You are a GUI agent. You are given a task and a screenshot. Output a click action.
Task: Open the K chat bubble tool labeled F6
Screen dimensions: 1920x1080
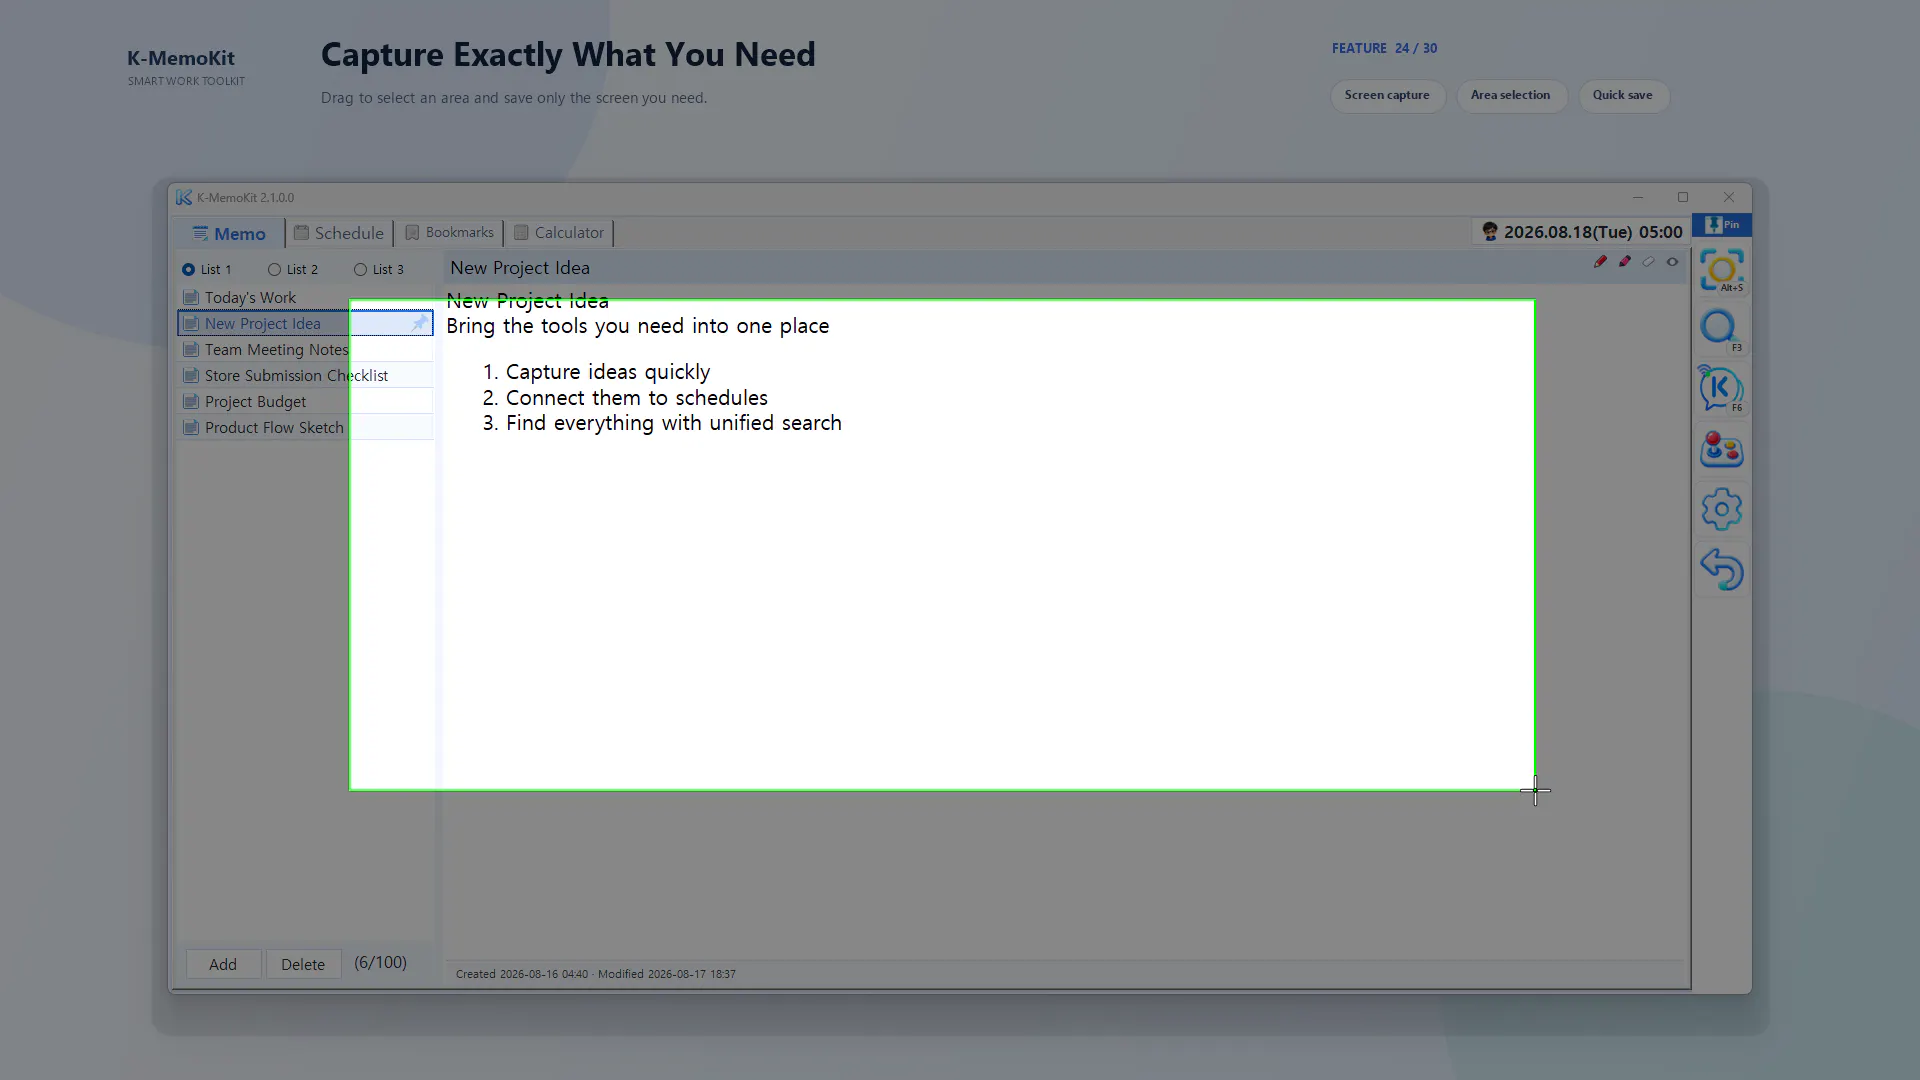(1721, 389)
